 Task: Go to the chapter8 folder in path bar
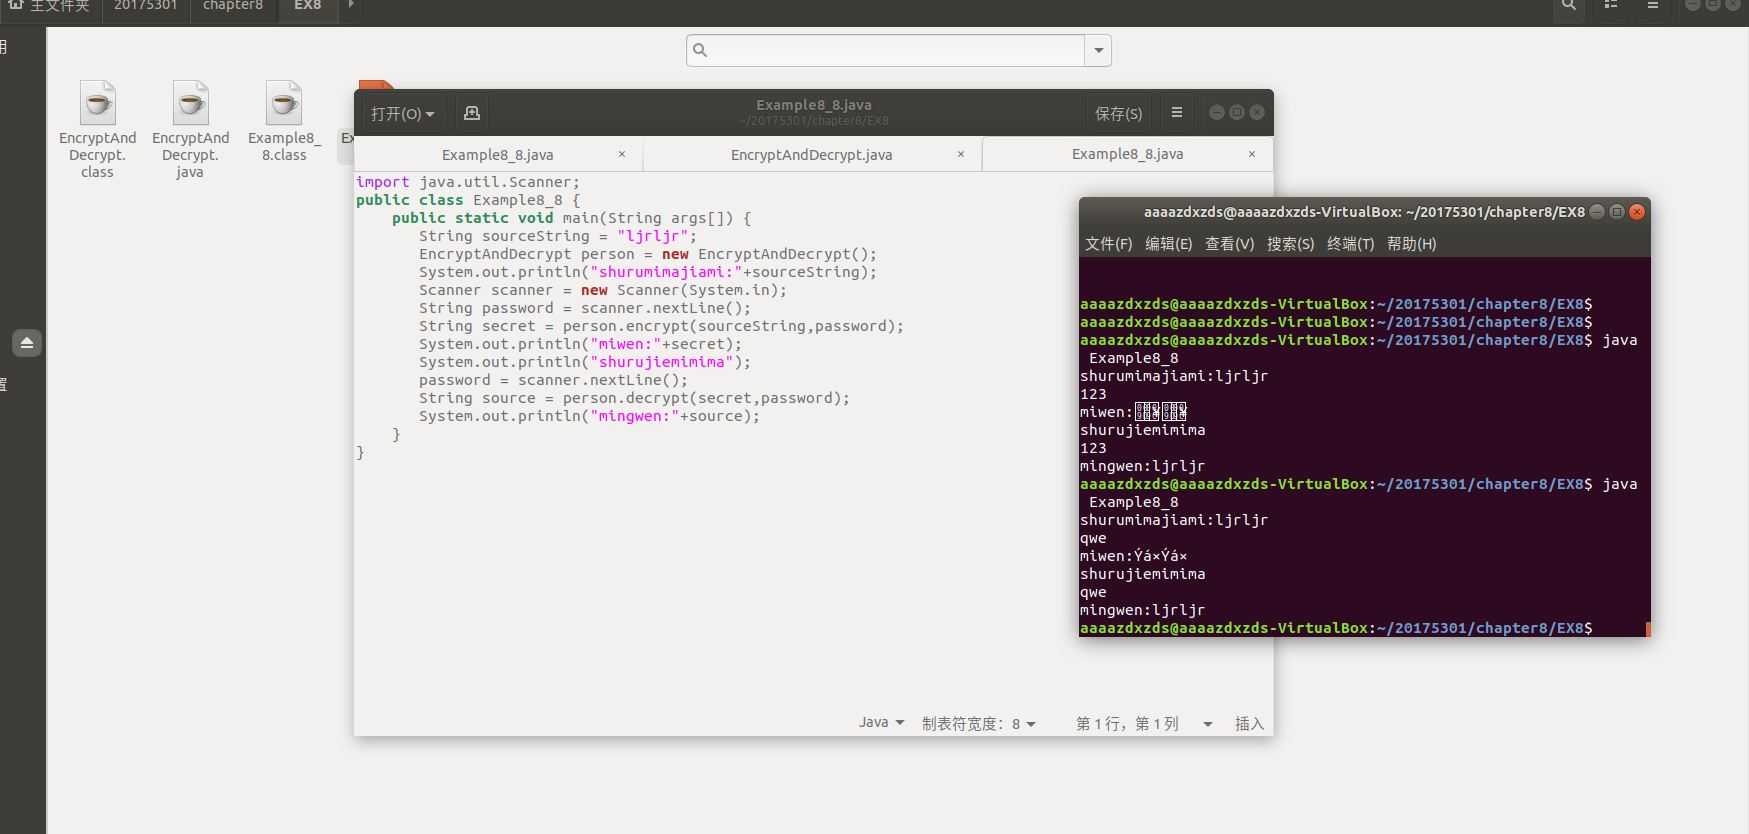tap(233, 6)
